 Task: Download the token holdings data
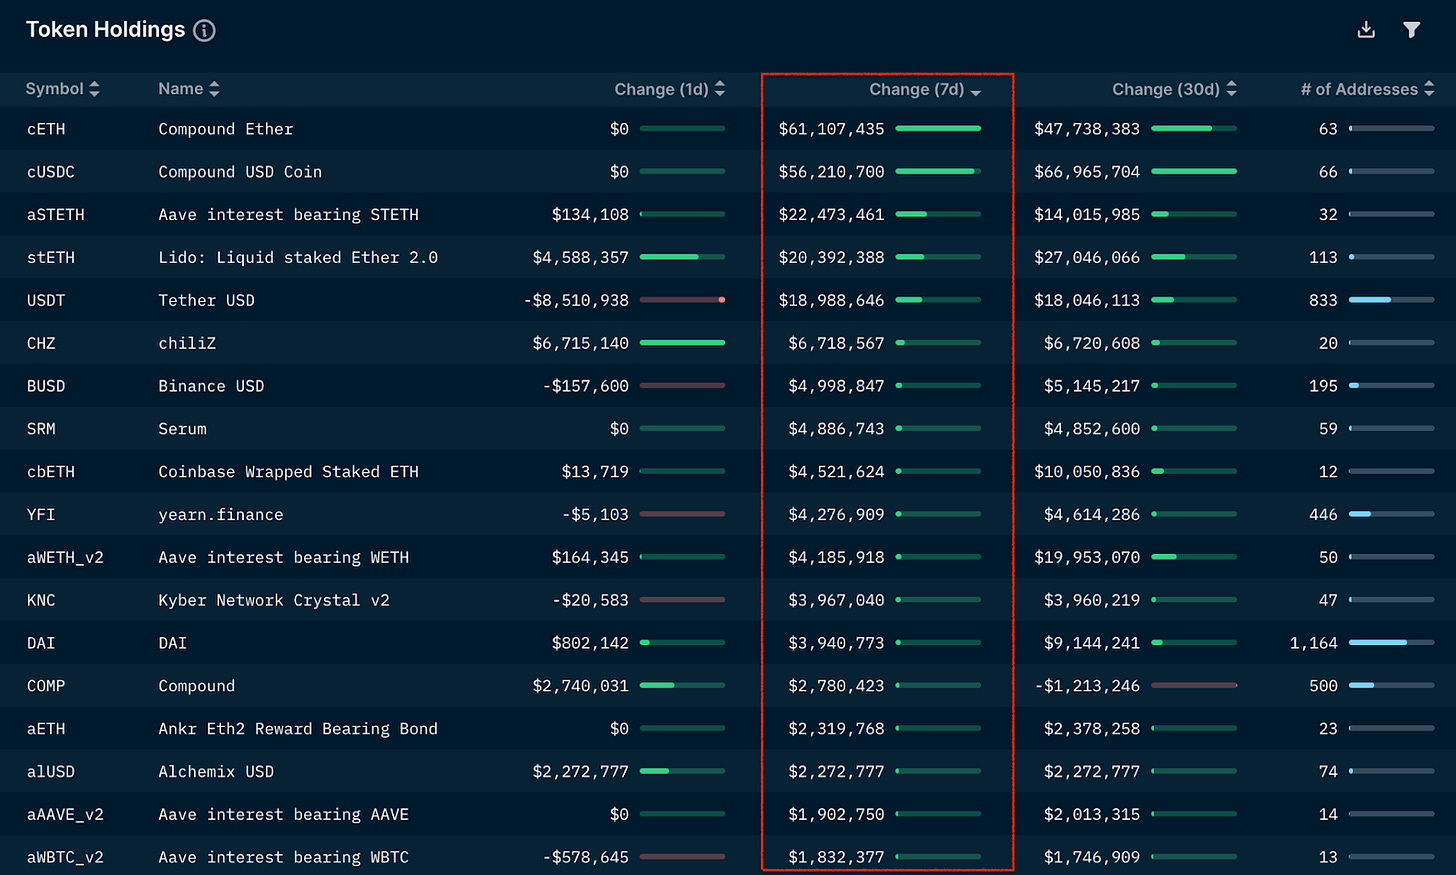point(1366,30)
